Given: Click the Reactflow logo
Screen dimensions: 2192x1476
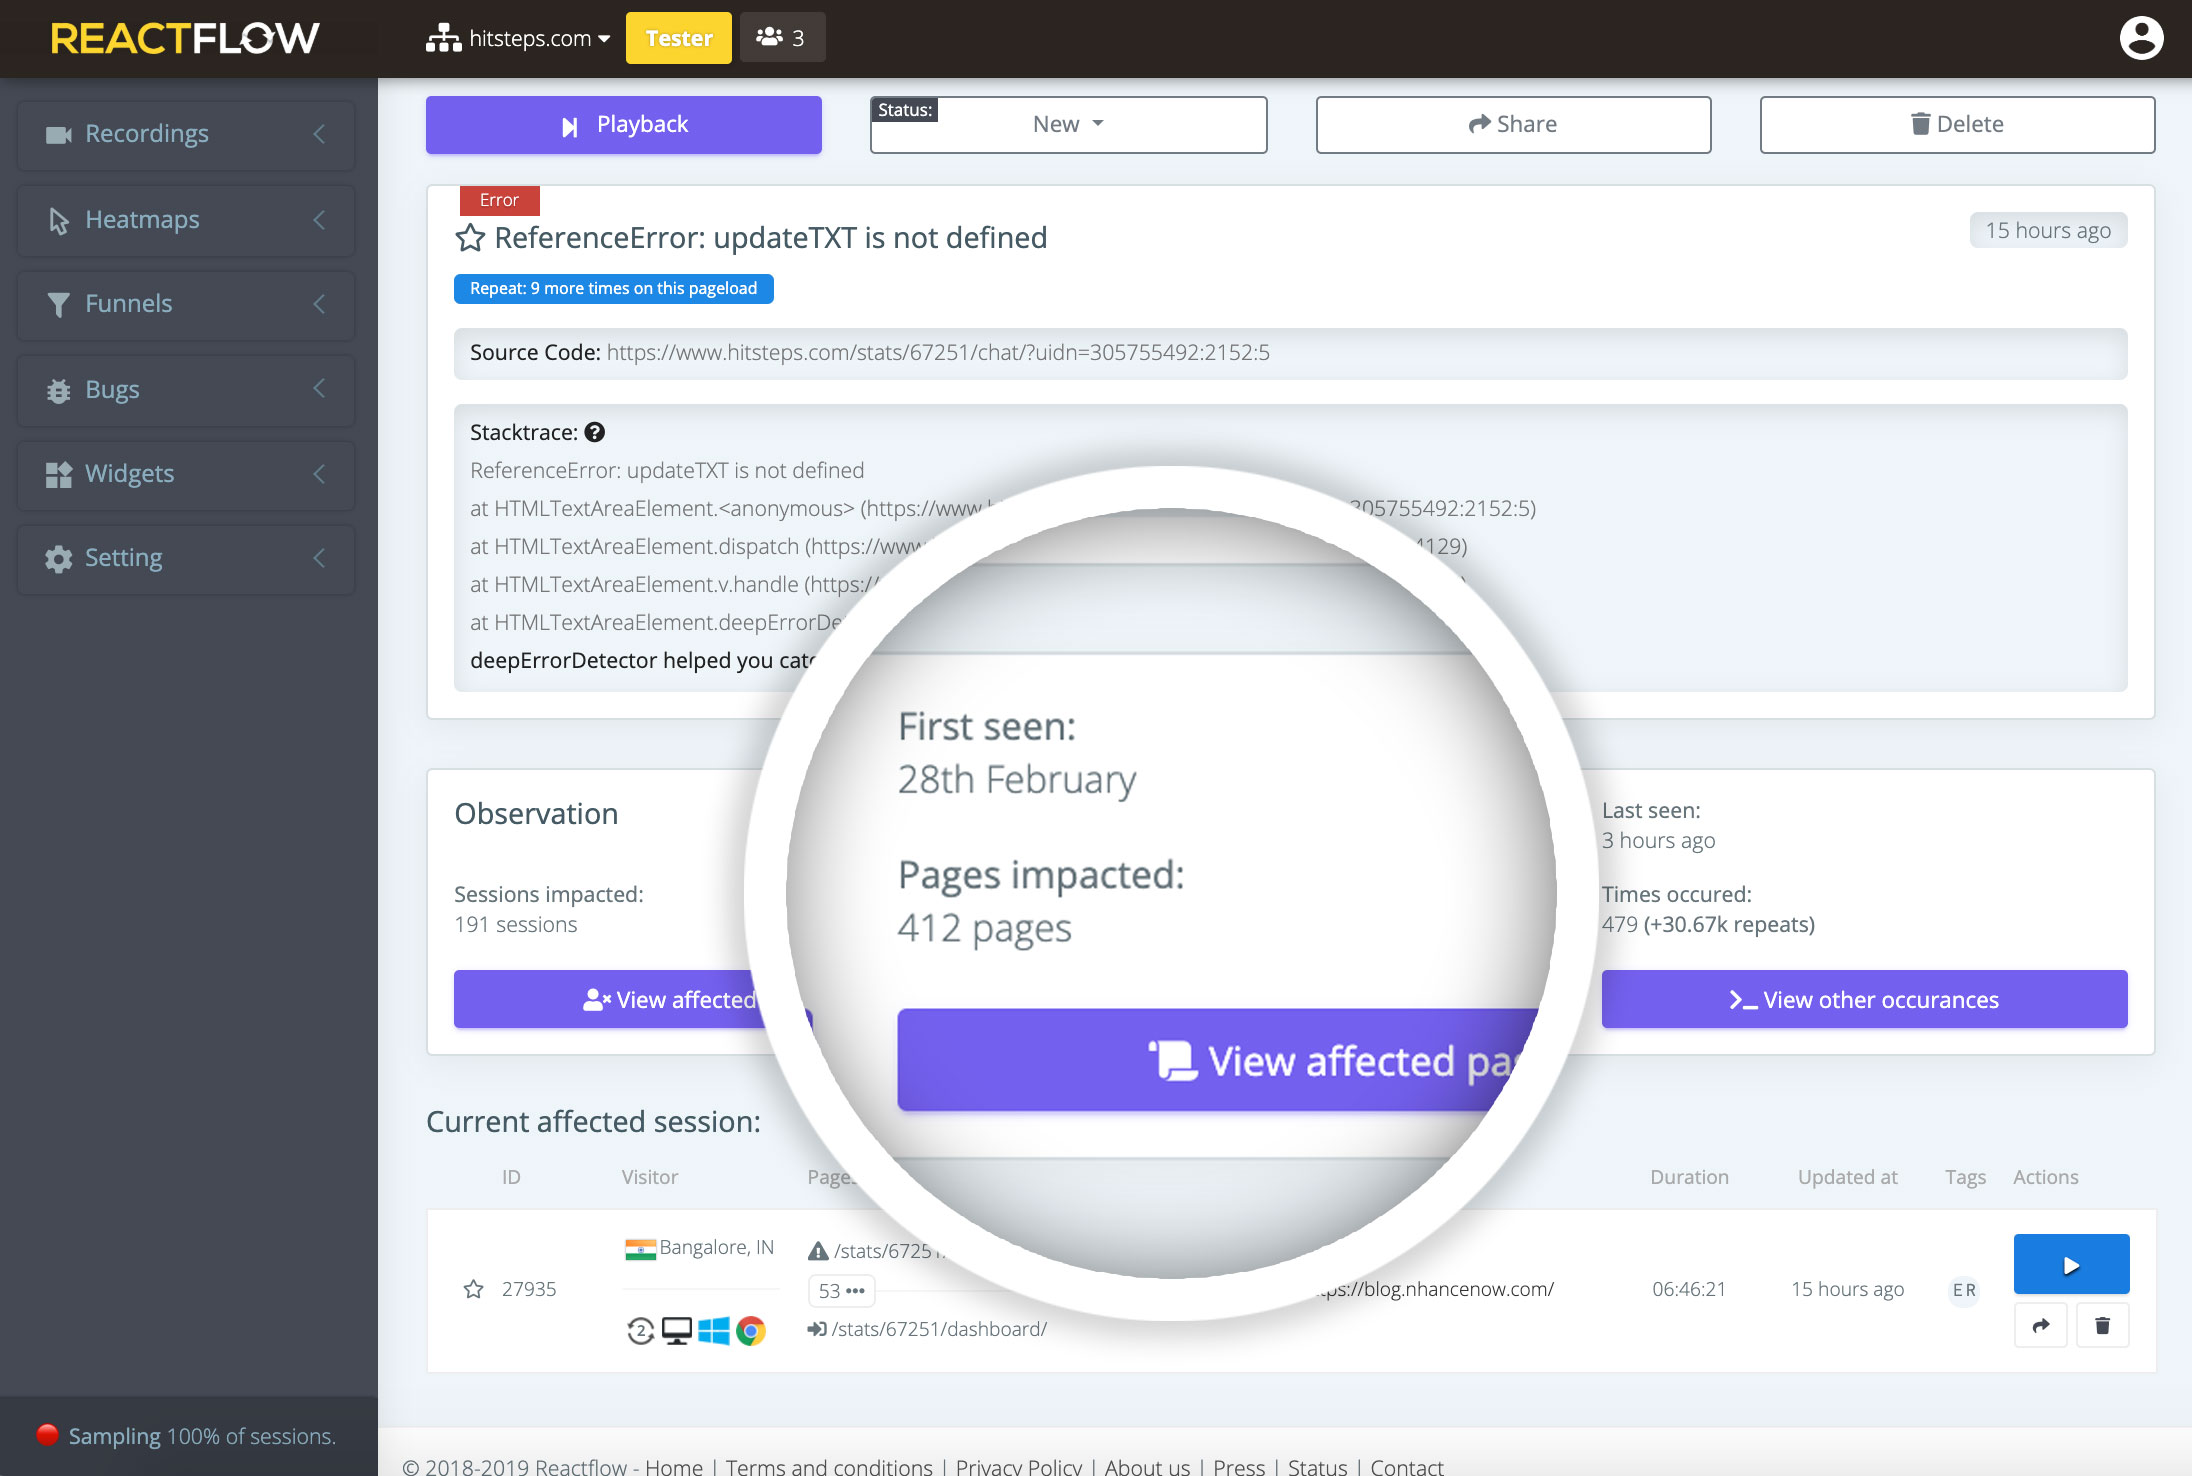Looking at the screenshot, I should [x=185, y=38].
